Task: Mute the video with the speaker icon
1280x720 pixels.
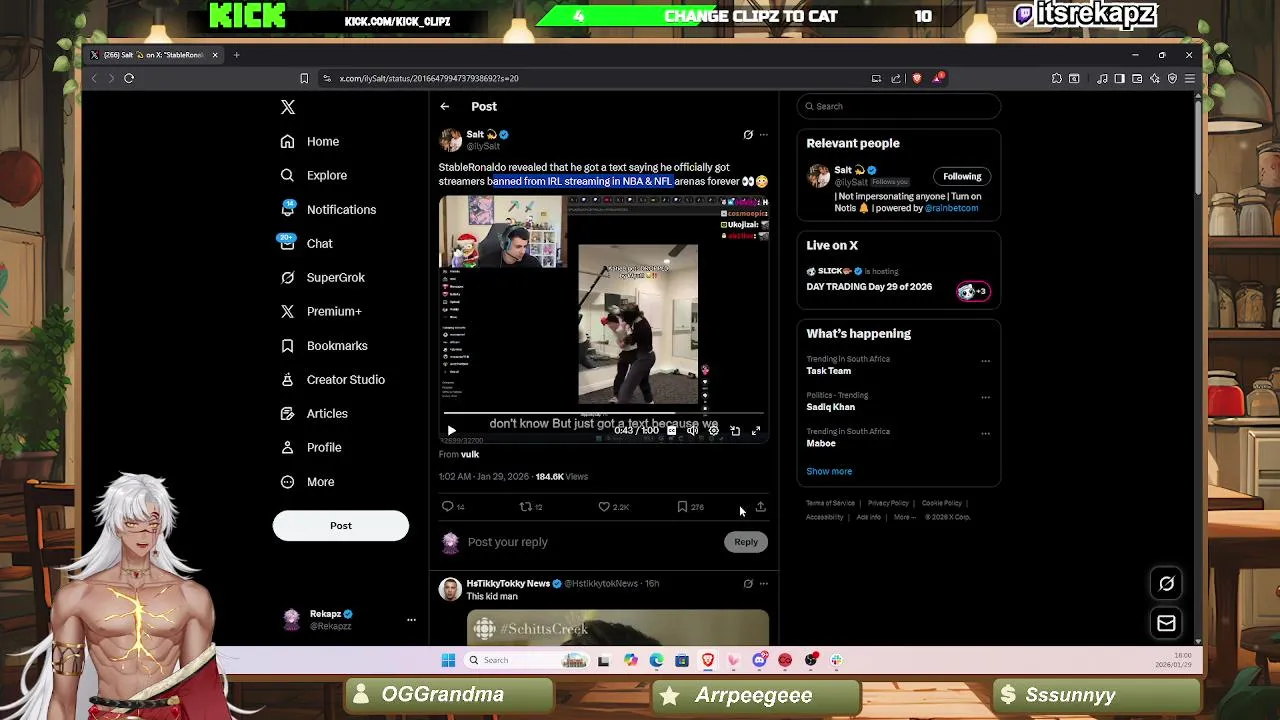Action: (x=692, y=431)
